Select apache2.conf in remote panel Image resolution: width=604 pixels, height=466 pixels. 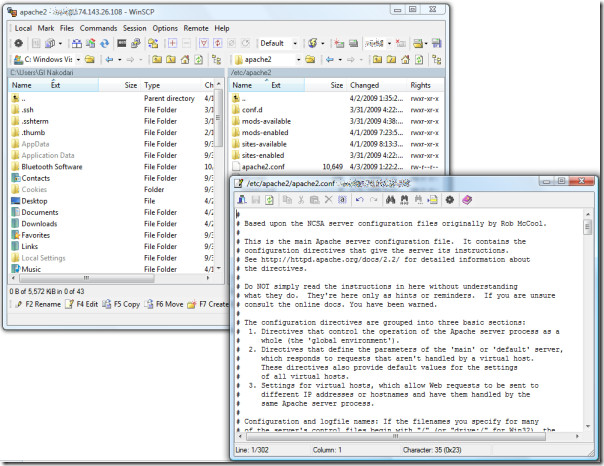pyautogui.click(x=263, y=167)
